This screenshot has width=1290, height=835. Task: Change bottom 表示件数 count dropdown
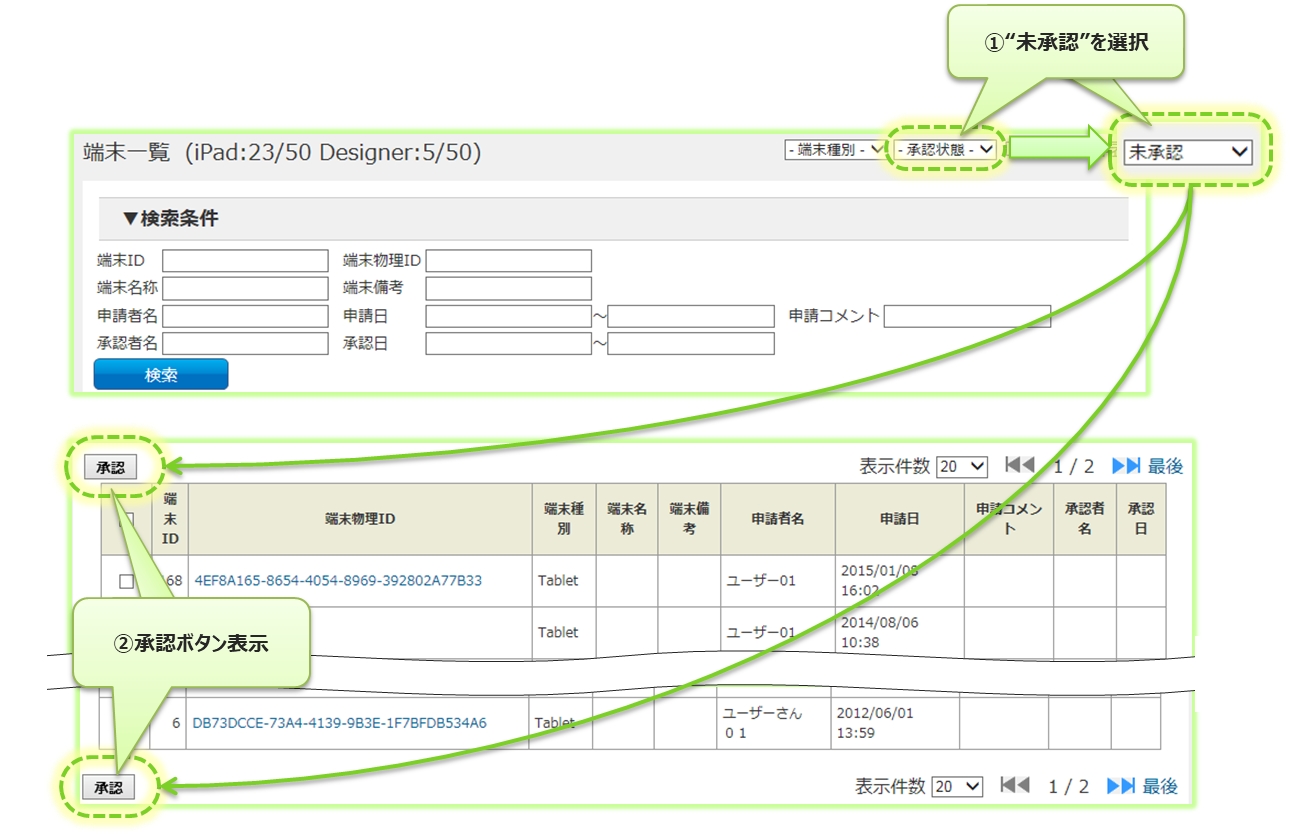point(957,787)
